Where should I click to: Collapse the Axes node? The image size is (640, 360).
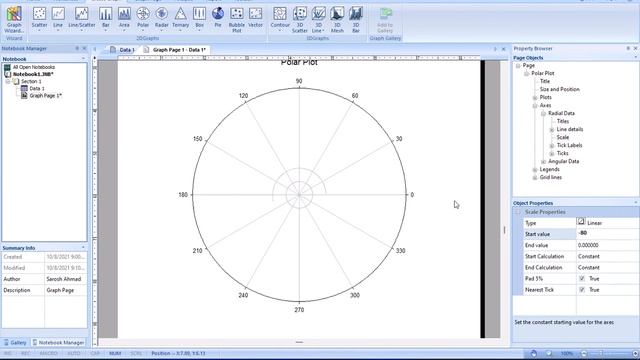[x=535, y=105]
